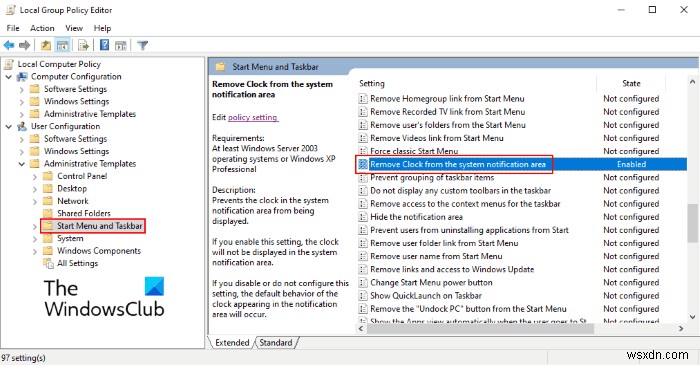Collapse the Computer Configuration node
The image size is (700, 365).
pos(8,77)
